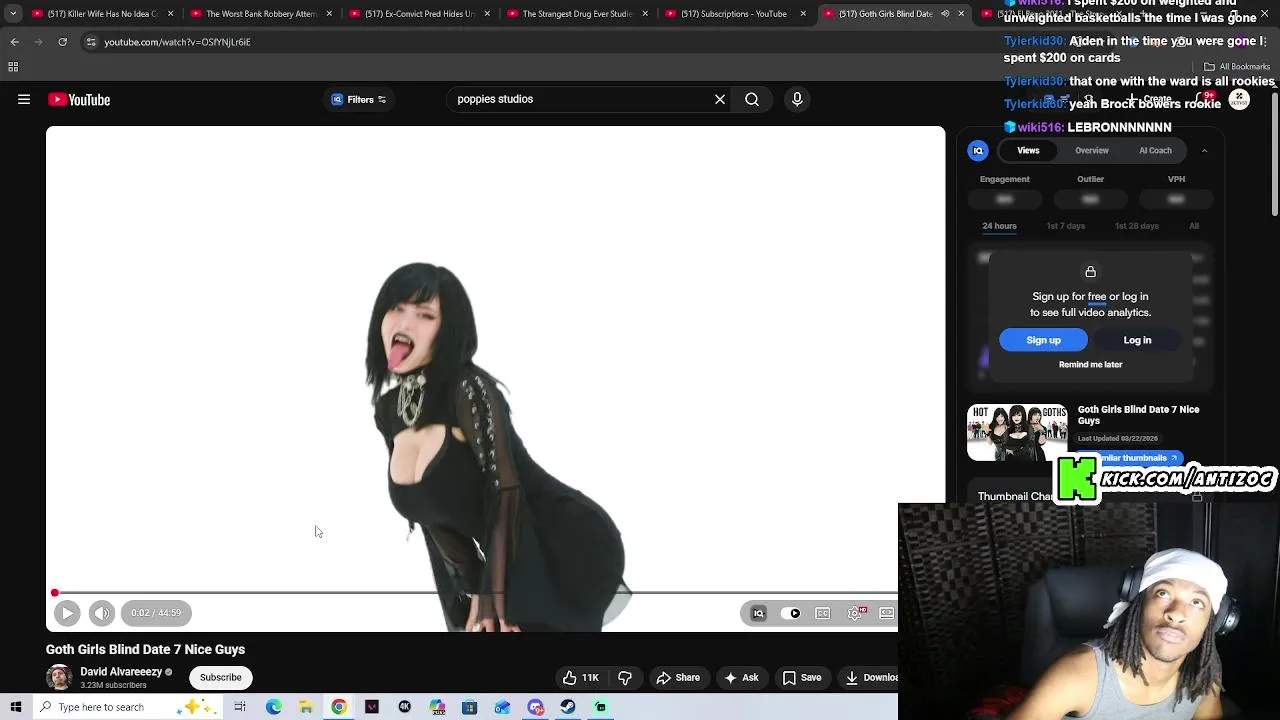1280x720 pixels.
Task: Follow the free link in the signup text
Action: pos(1097,297)
